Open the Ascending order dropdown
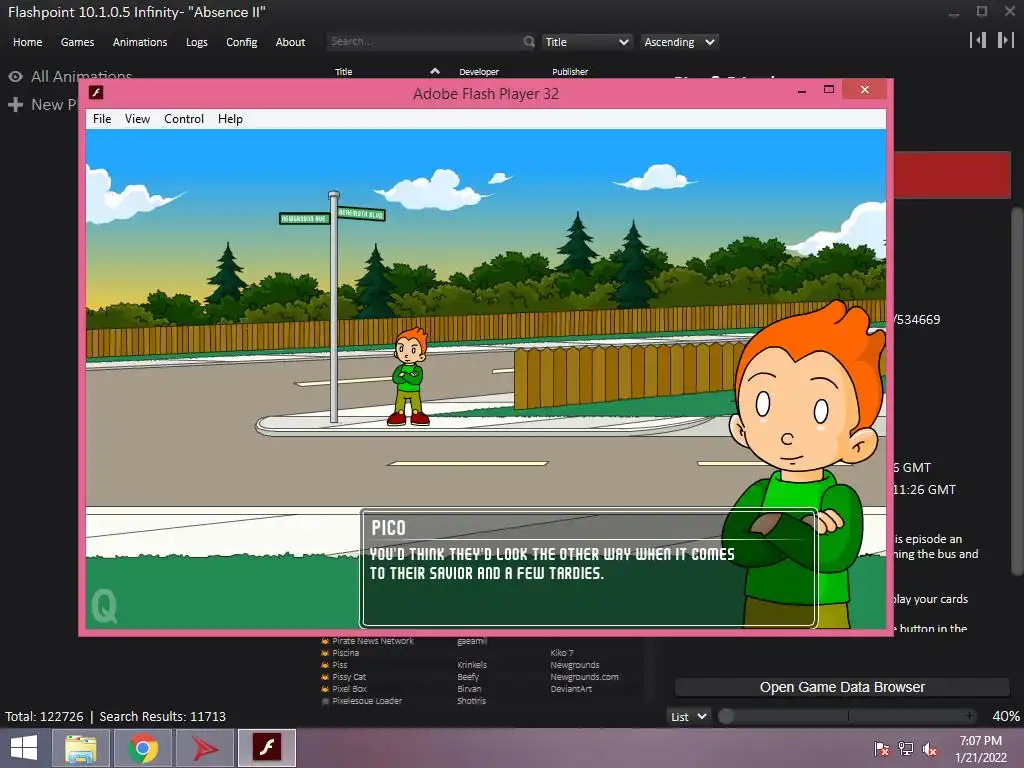The height and width of the screenshot is (768, 1024). click(x=679, y=42)
